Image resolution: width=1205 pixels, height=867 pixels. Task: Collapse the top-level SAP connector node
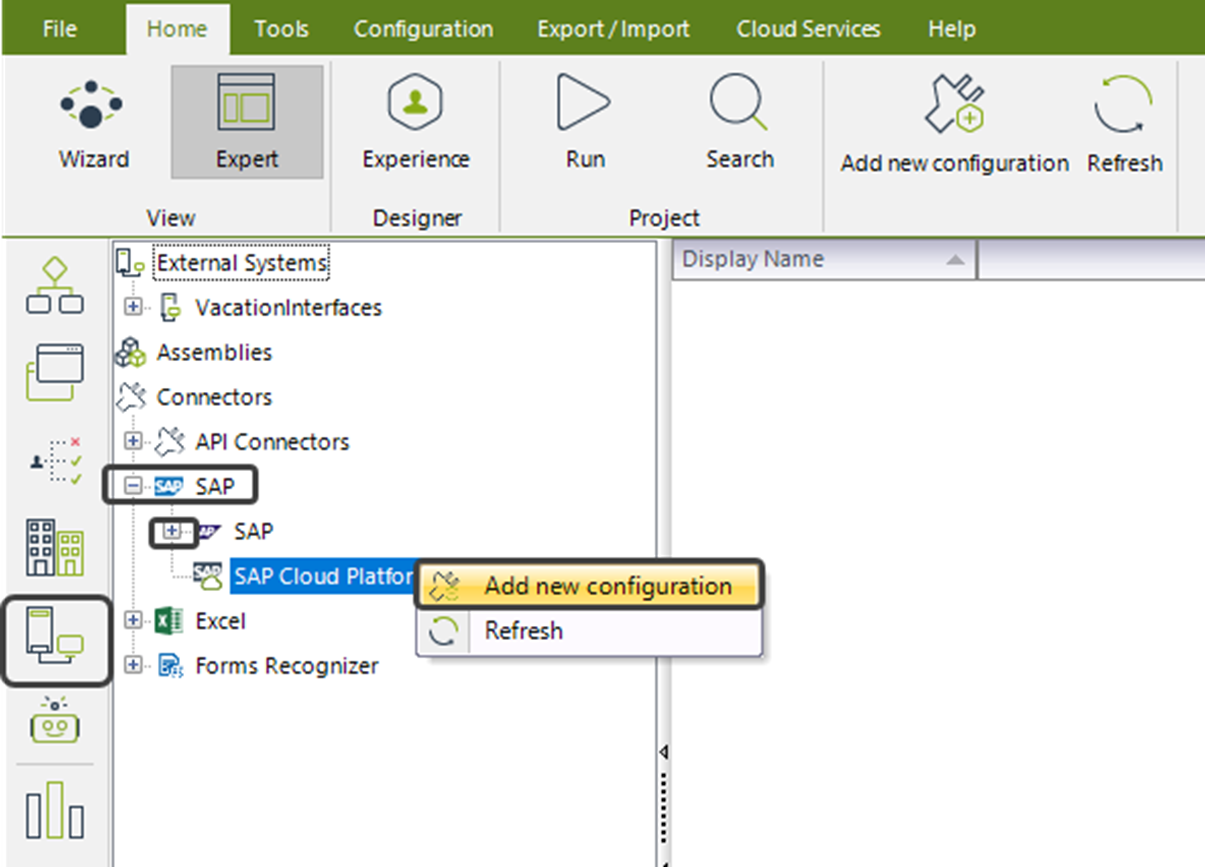pyautogui.click(x=133, y=486)
